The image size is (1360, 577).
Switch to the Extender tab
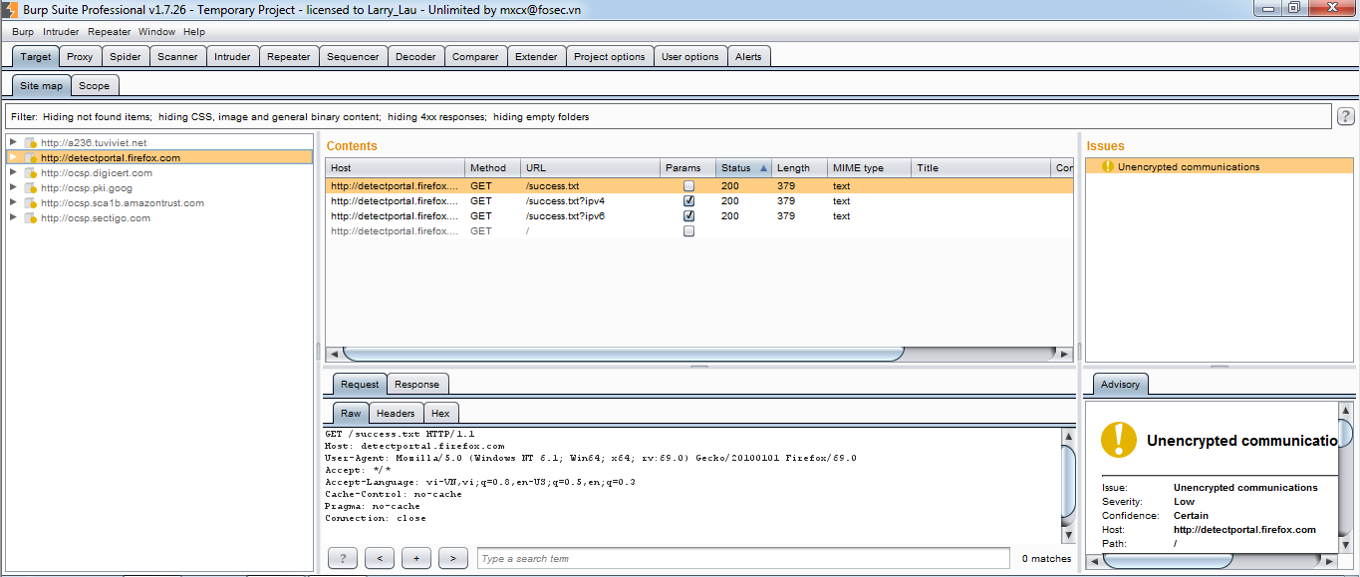[x=536, y=57]
